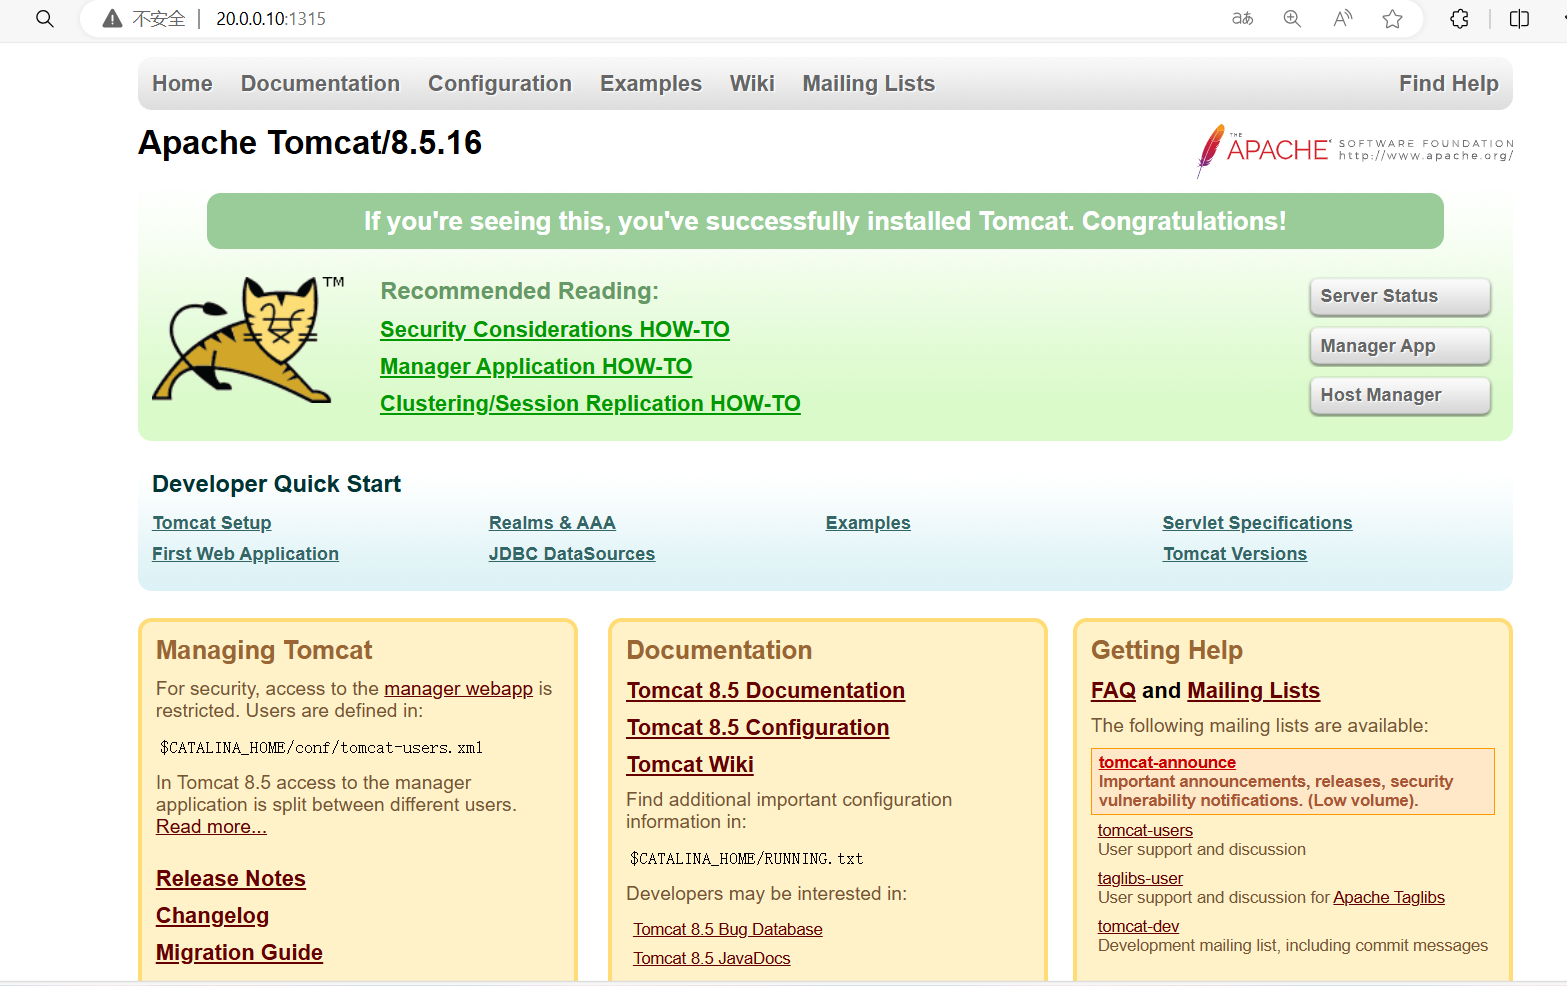Click the Developer Quick Start heading
Image resolution: width=1567 pixels, height=986 pixels.
coord(276,485)
